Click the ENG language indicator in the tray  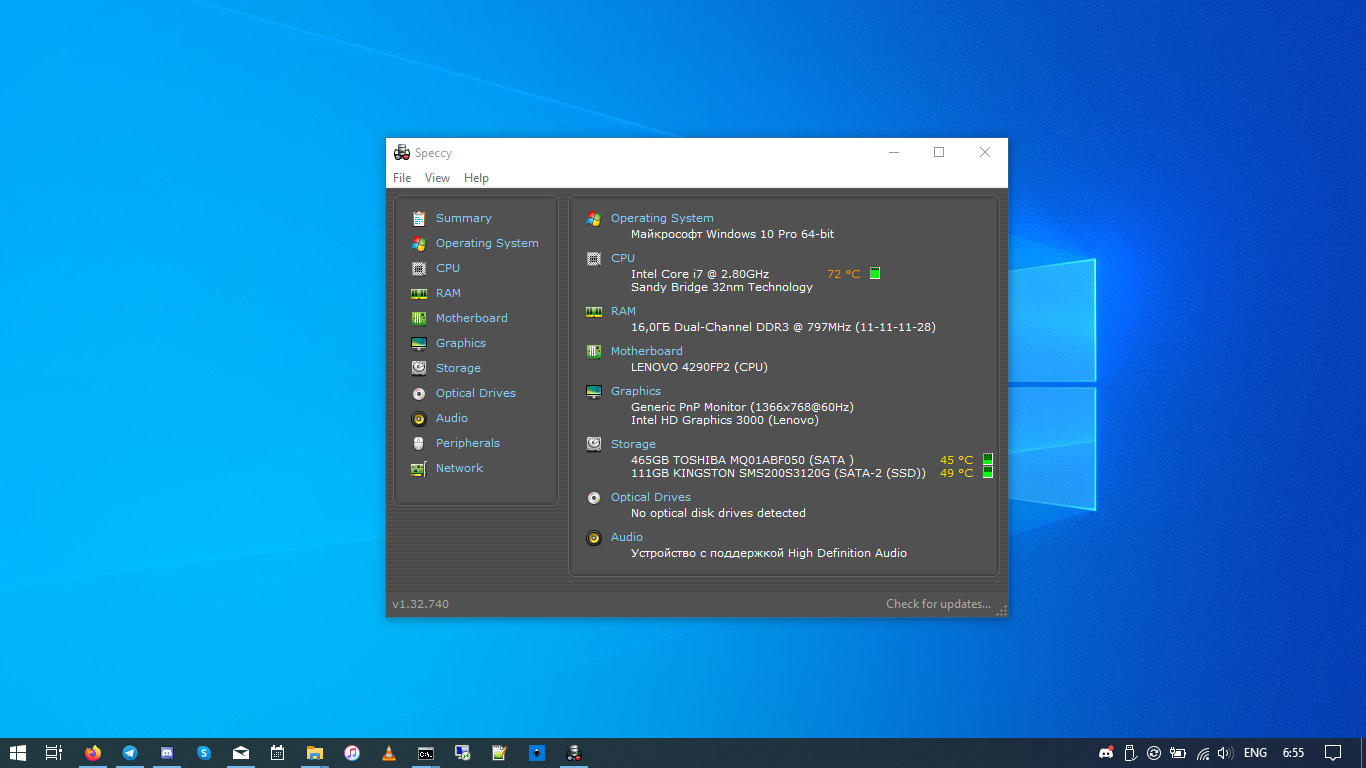(x=1255, y=753)
